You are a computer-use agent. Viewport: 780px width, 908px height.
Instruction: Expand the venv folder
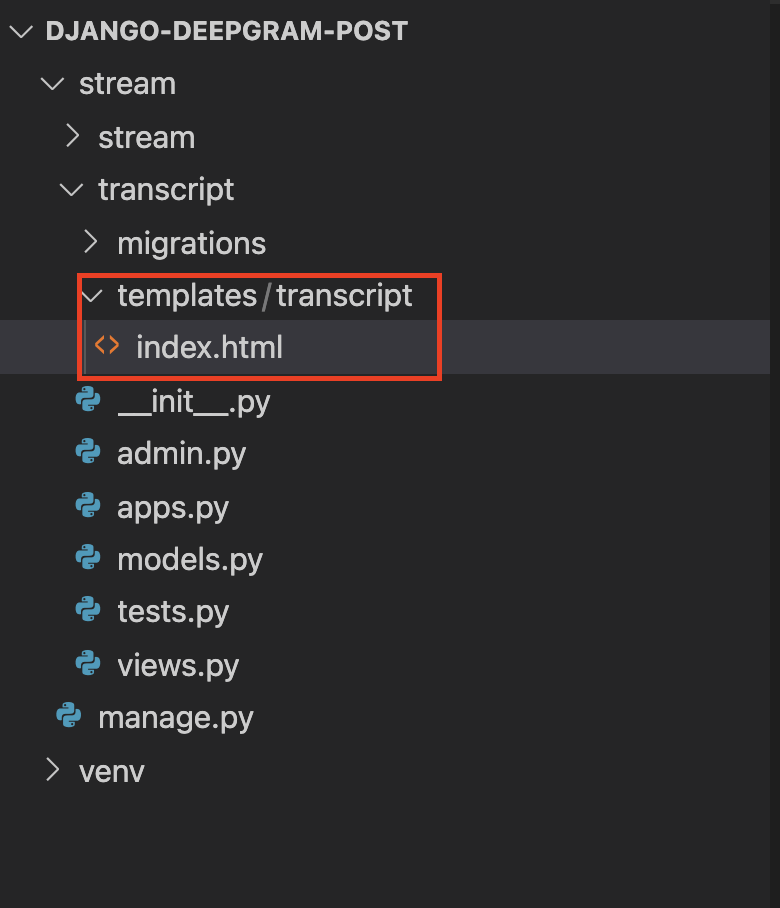pyautogui.click(x=53, y=770)
